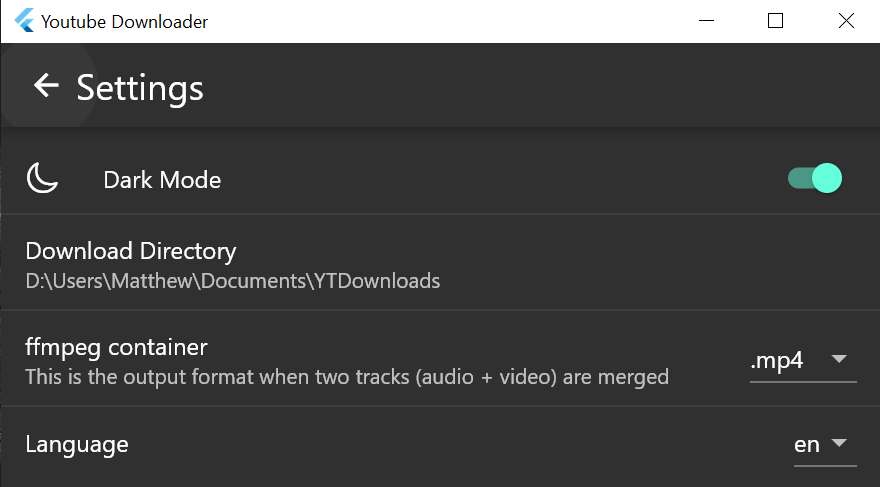Minimize the Youtube Downloader window

tap(706, 21)
